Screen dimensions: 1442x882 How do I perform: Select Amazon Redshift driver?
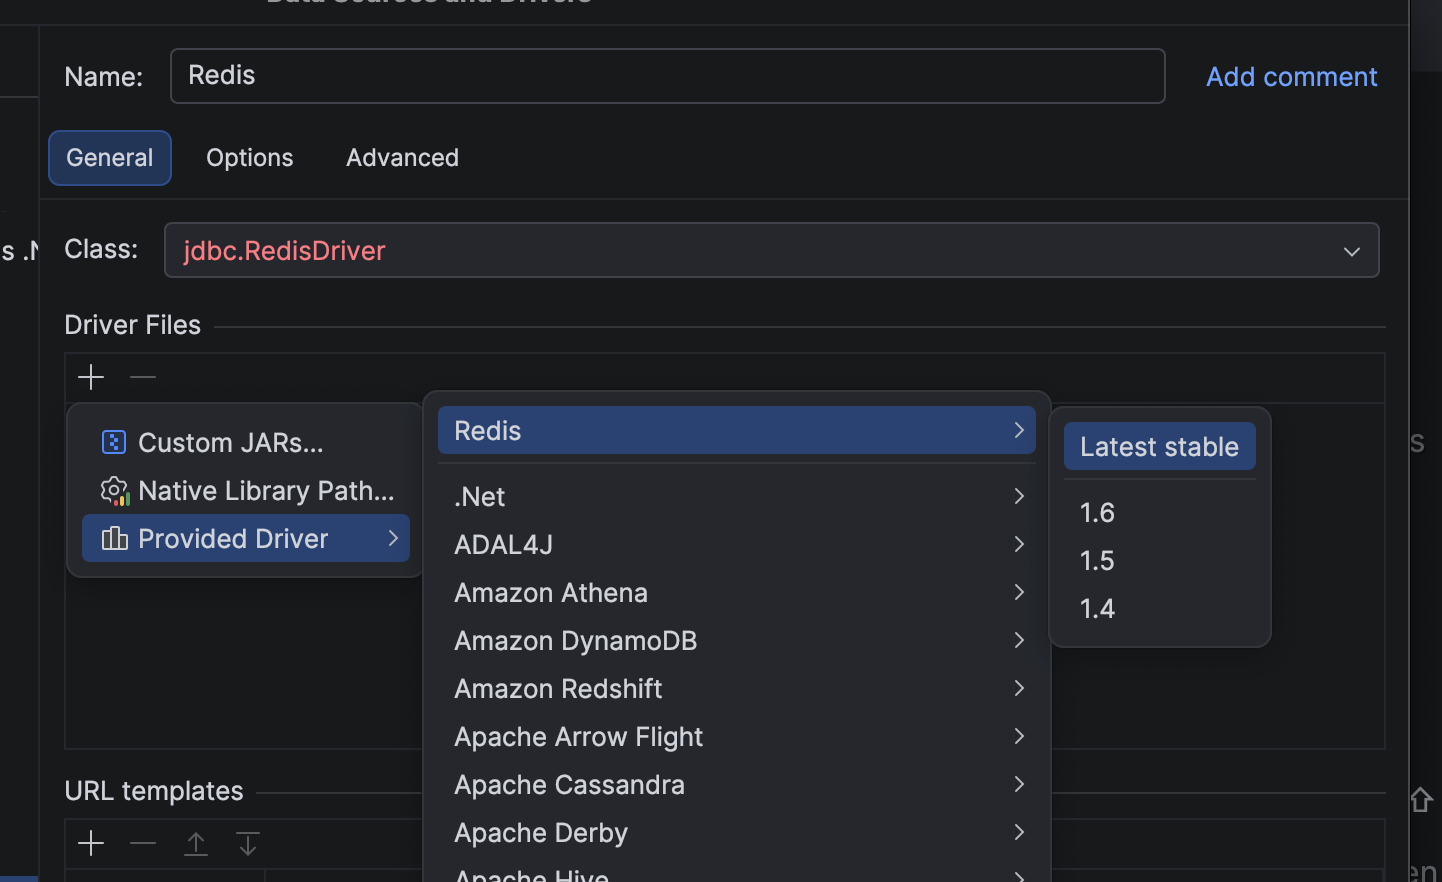point(737,688)
